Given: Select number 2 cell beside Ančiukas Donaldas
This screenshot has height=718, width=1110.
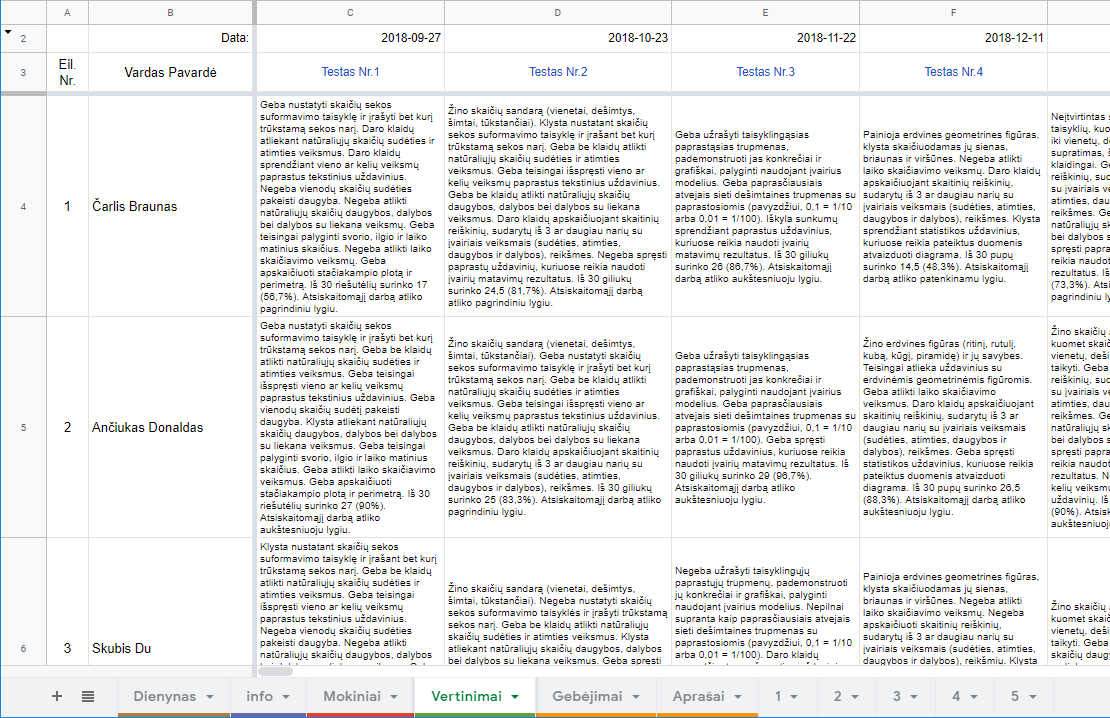Looking at the screenshot, I should pos(67,428).
